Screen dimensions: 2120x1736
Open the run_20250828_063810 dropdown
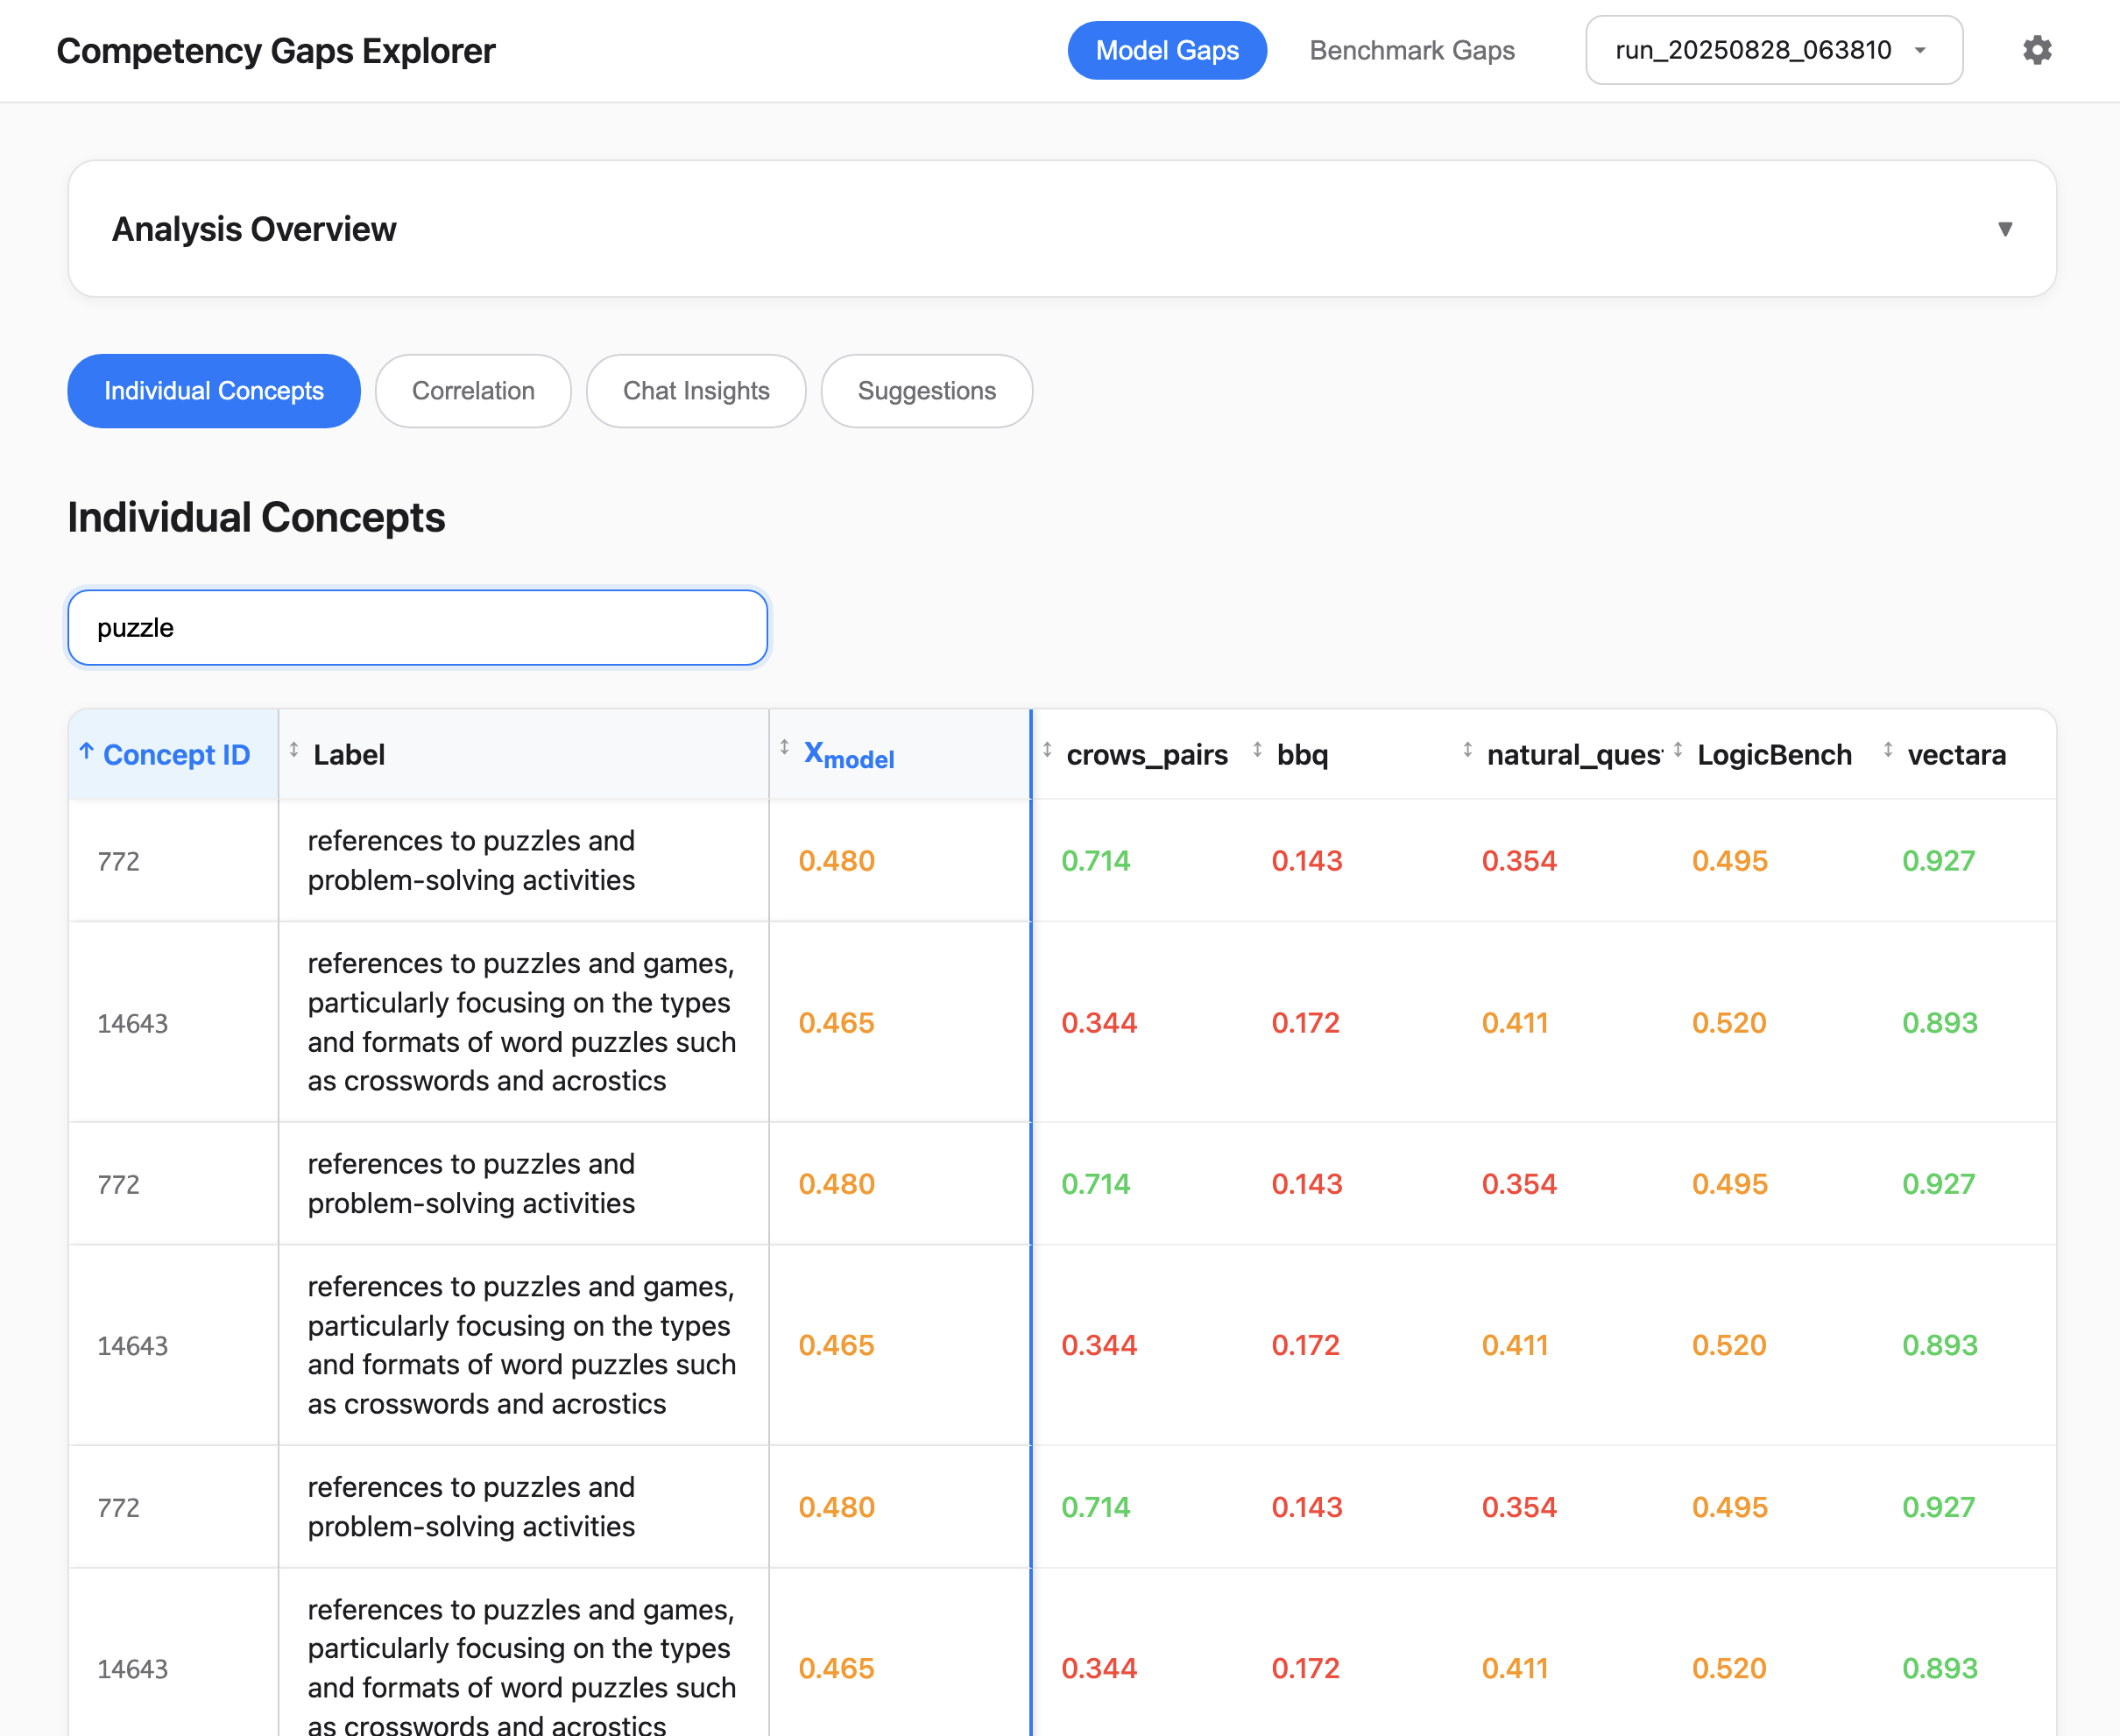coord(1773,50)
